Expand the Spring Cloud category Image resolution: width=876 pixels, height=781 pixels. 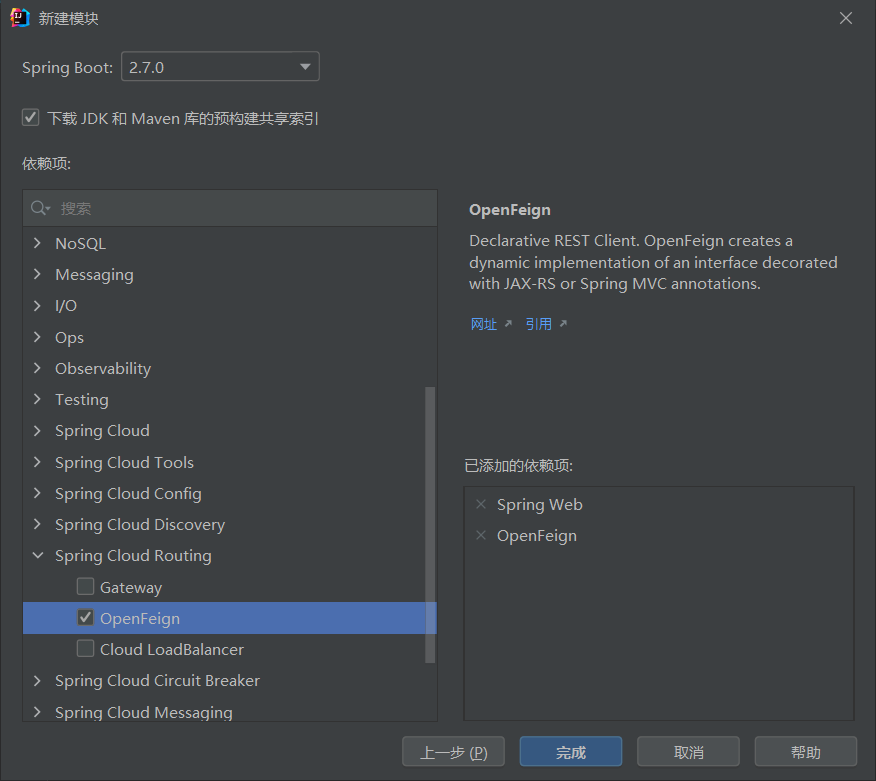tap(37, 431)
